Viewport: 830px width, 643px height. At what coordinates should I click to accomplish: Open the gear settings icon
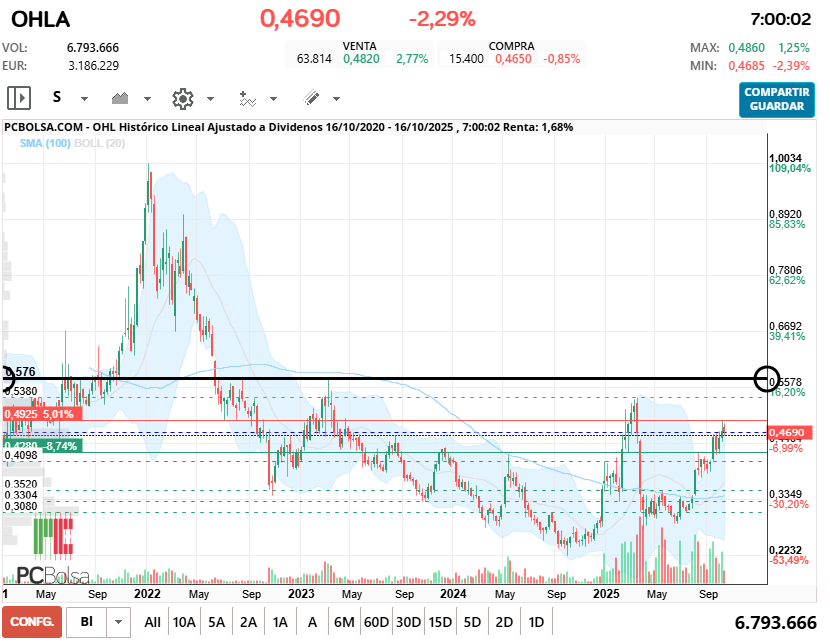(x=183, y=98)
